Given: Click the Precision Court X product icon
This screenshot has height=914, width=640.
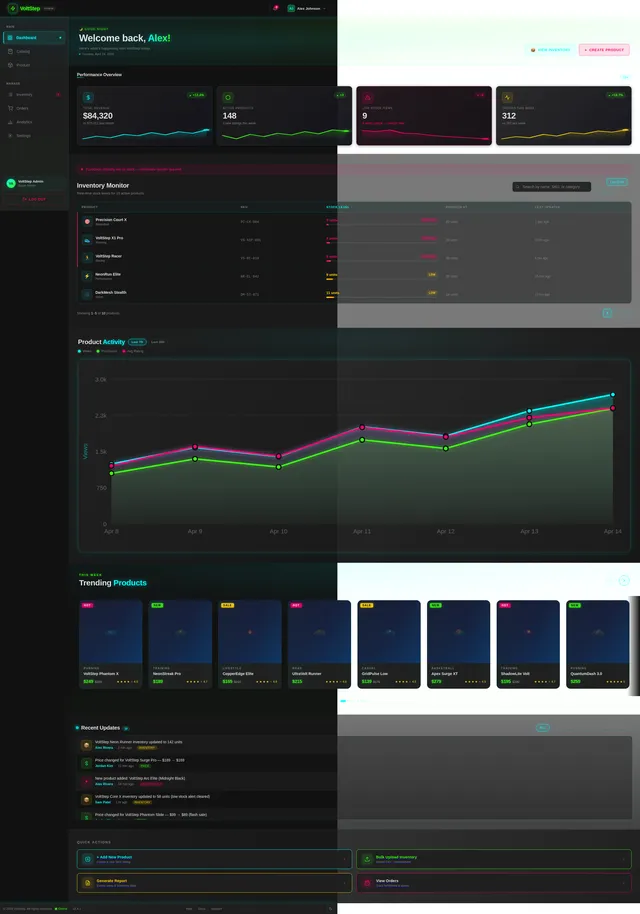Looking at the screenshot, I should coord(87,222).
